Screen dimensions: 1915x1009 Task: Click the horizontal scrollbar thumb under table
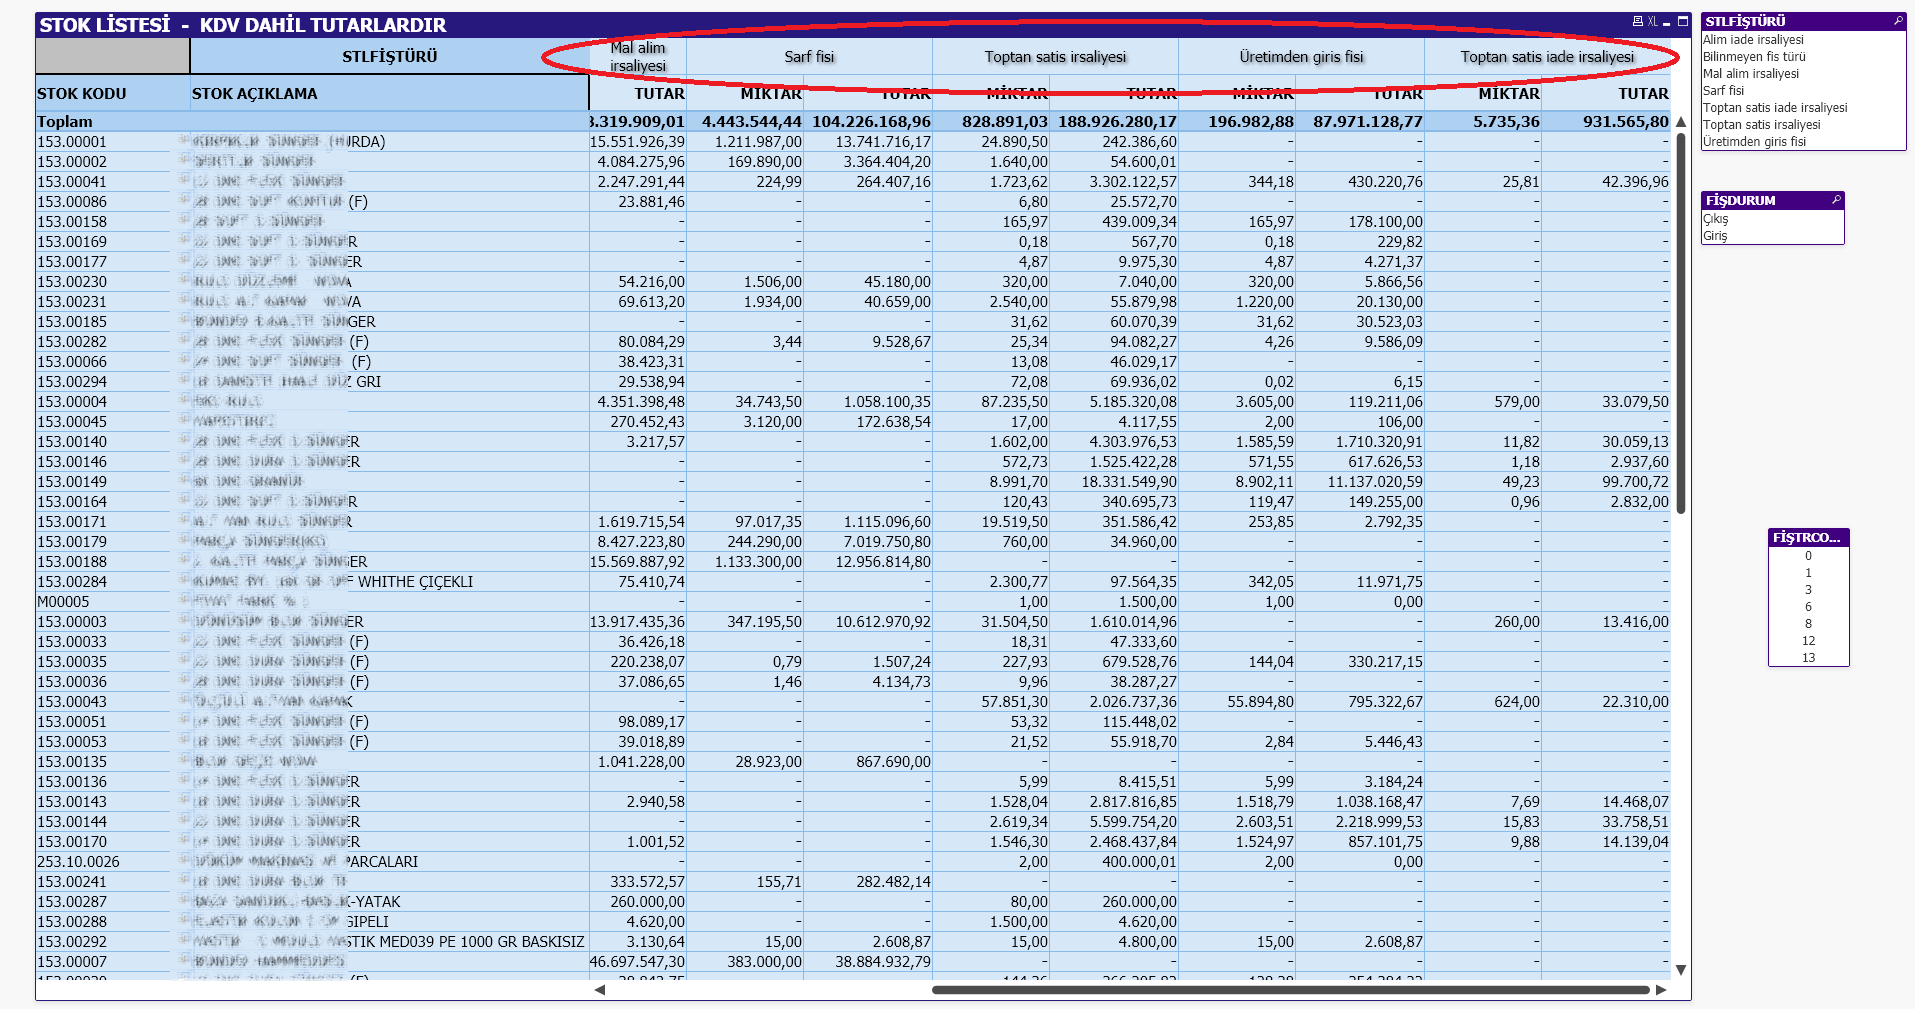(x=1290, y=990)
